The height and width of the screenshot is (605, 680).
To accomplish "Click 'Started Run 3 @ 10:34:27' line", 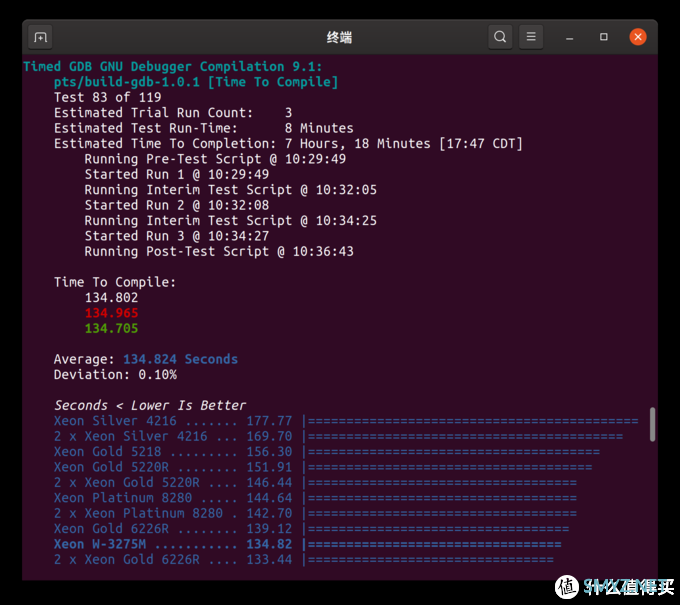I will click(177, 236).
